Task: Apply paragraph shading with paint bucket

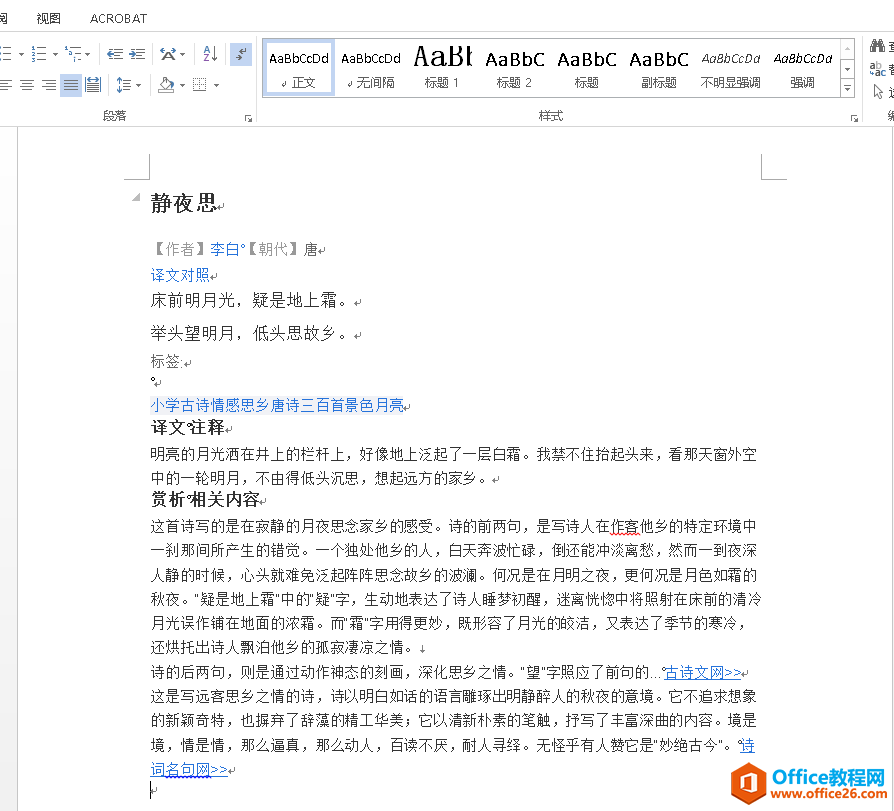Action: 166,86
